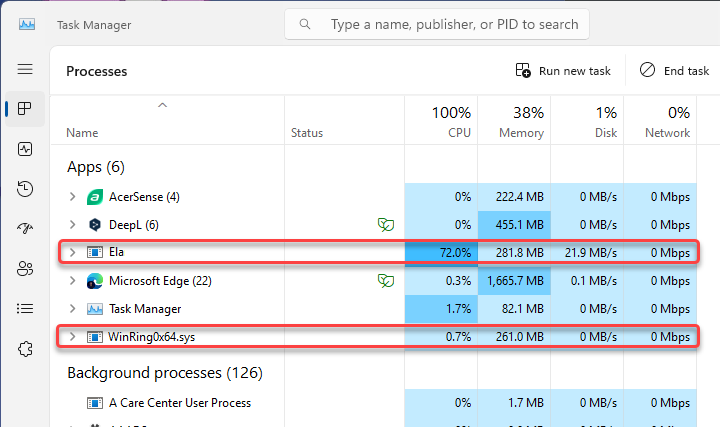Click the DeepL app icon
Screen dimensions: 720x427
95,225
